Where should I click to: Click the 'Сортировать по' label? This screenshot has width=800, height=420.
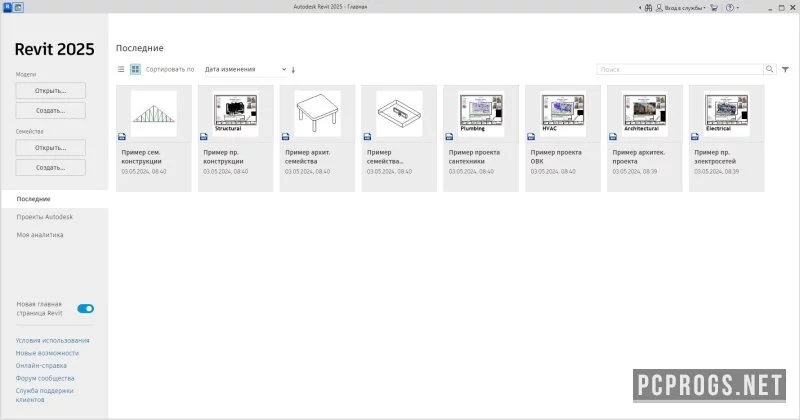(x=170, y=69)
